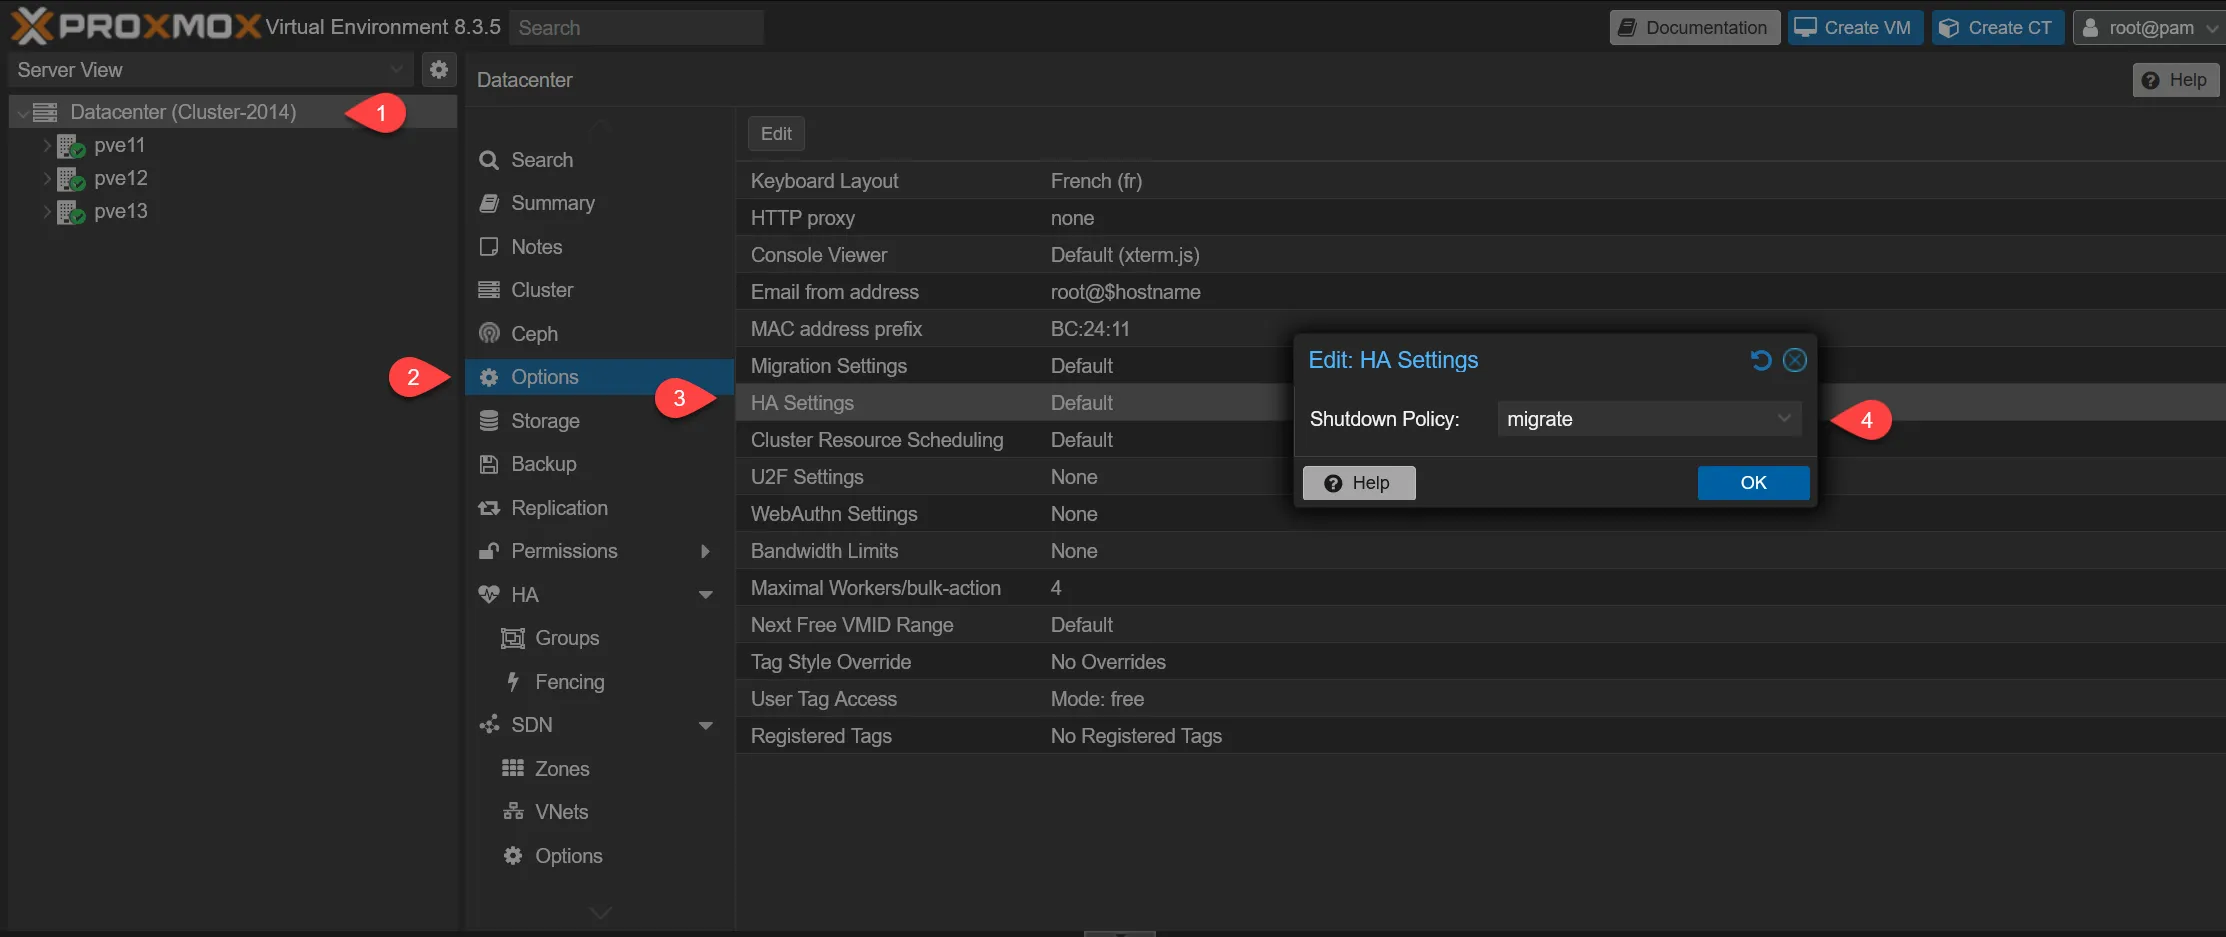The image size is (2226, 937).
Task: Click the top Search input field
Action: click(636, 28)
